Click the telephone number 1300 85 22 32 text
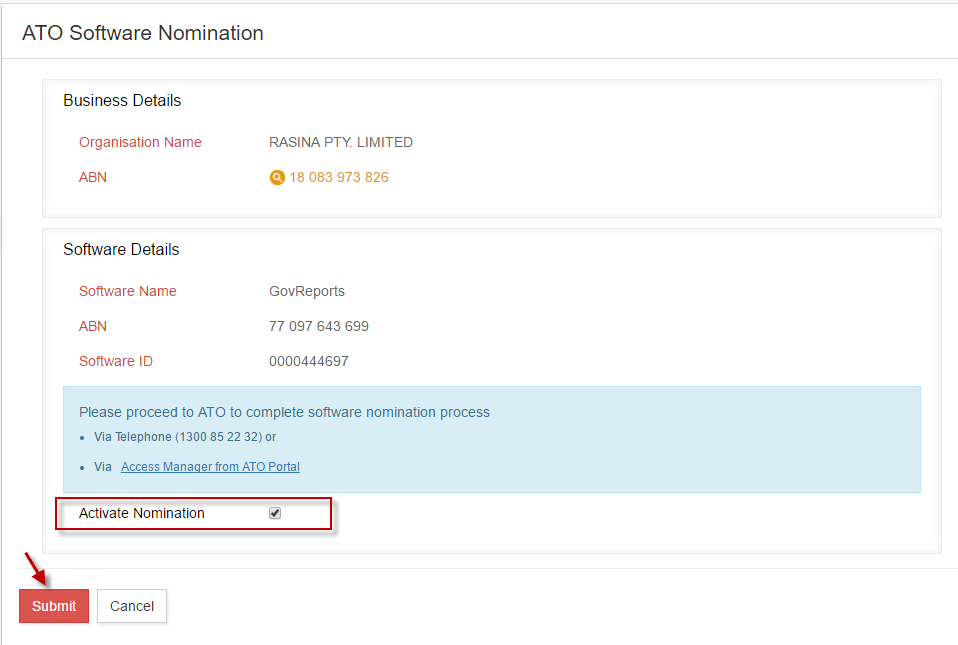The image size is (958, 645). (219, 437)
